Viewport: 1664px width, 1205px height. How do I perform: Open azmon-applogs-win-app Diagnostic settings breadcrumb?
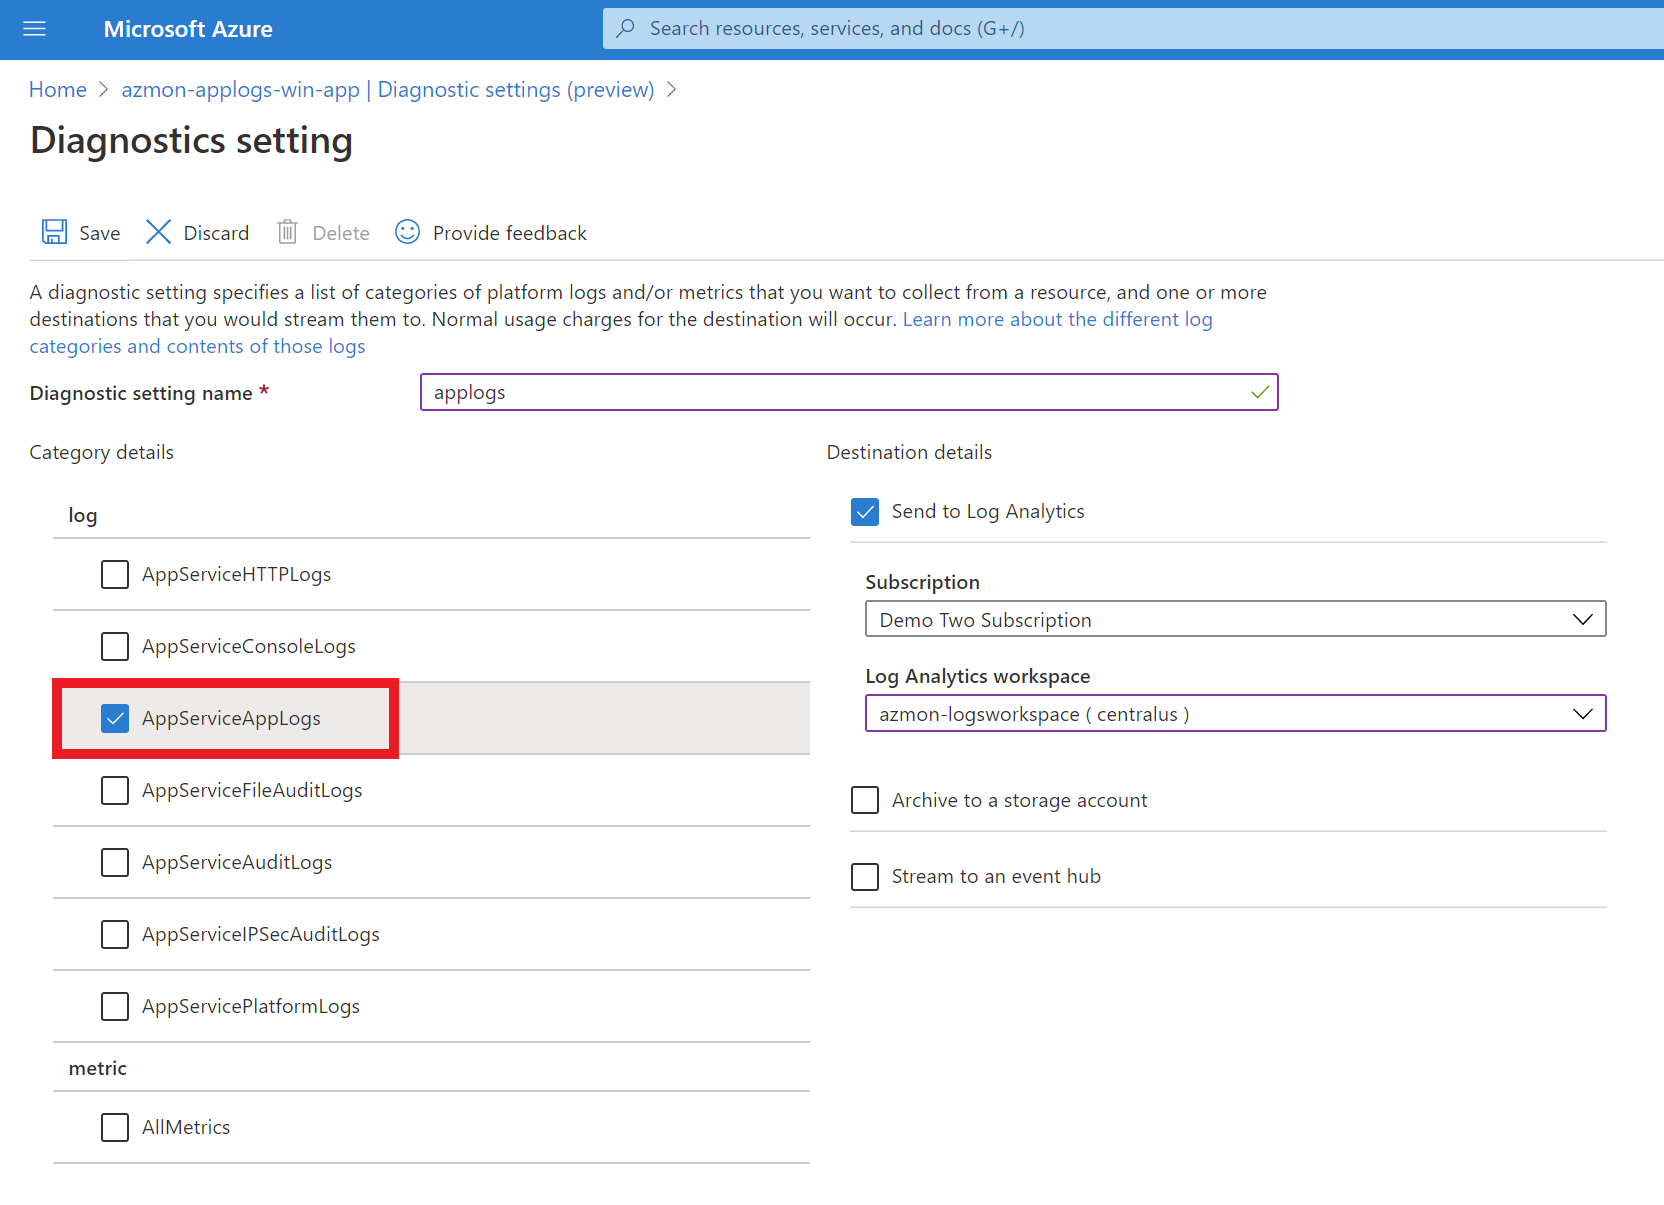coord(388,89)
